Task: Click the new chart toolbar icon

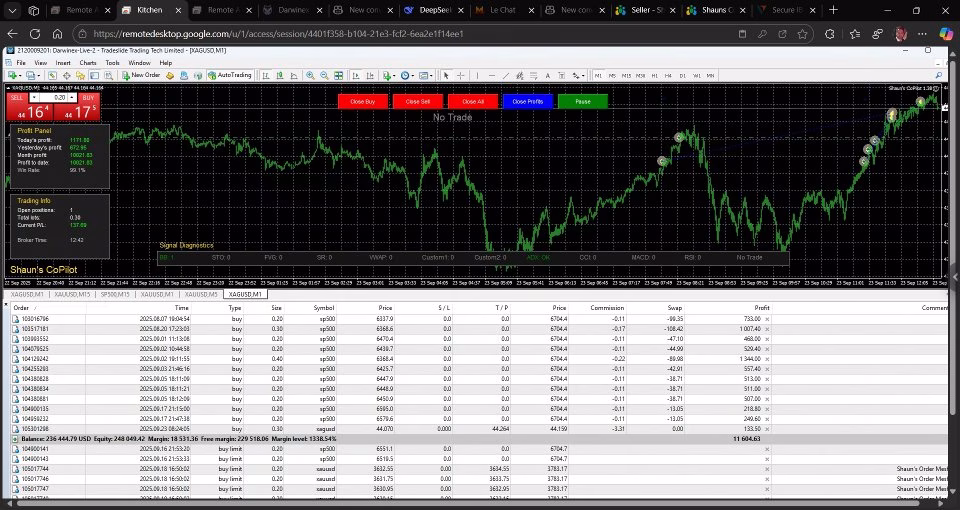Action: pyautogui.click(x=12, y=75)
